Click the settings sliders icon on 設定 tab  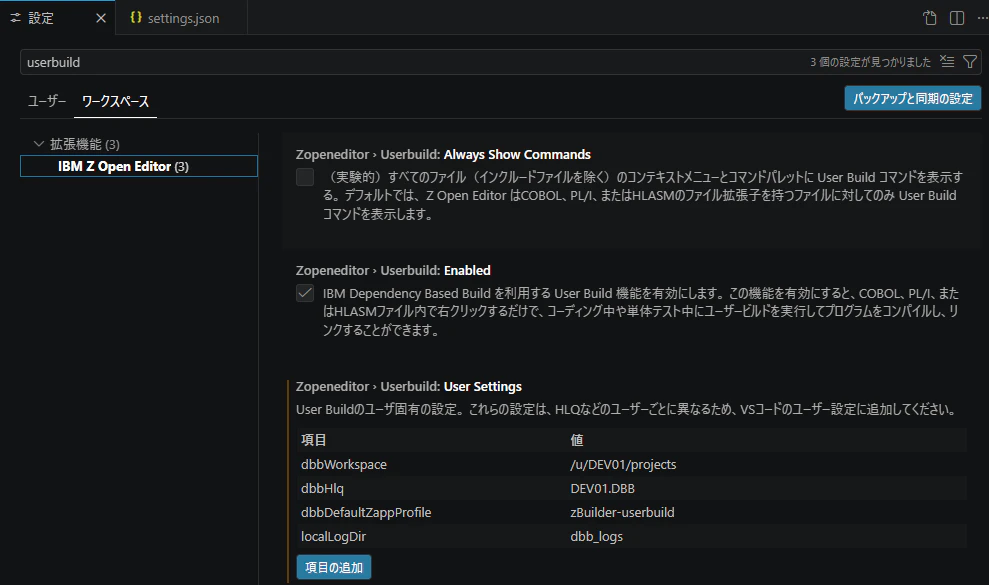[15, 18]
